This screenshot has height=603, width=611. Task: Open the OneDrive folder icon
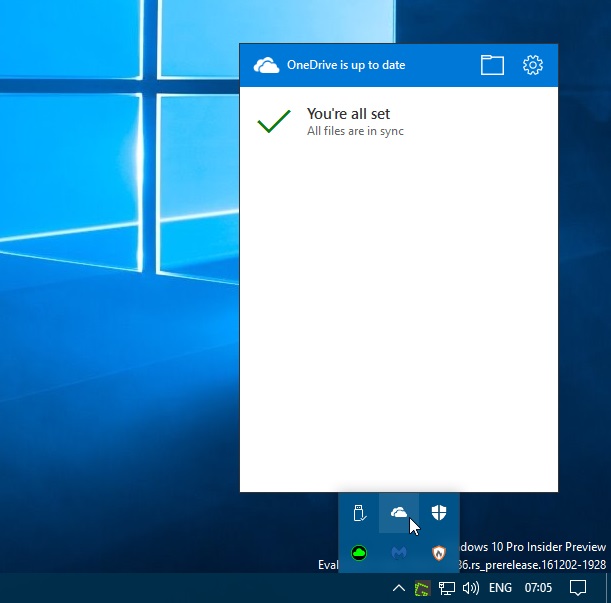coord(492,65)
